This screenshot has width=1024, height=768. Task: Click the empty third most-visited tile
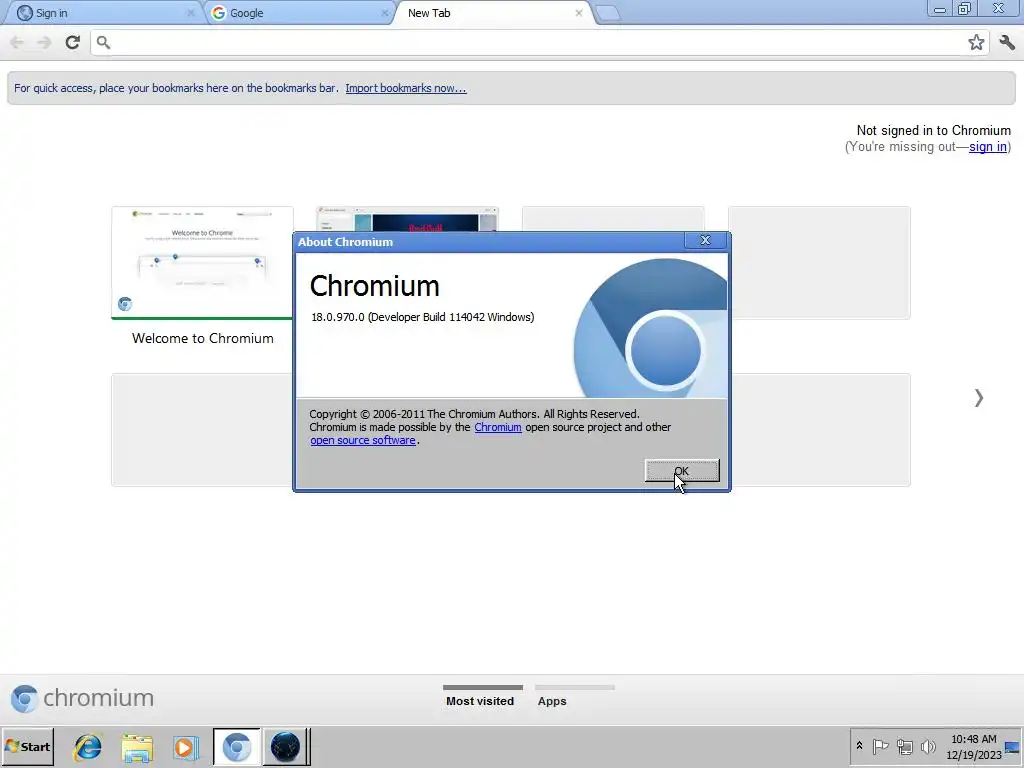point(613,219)
